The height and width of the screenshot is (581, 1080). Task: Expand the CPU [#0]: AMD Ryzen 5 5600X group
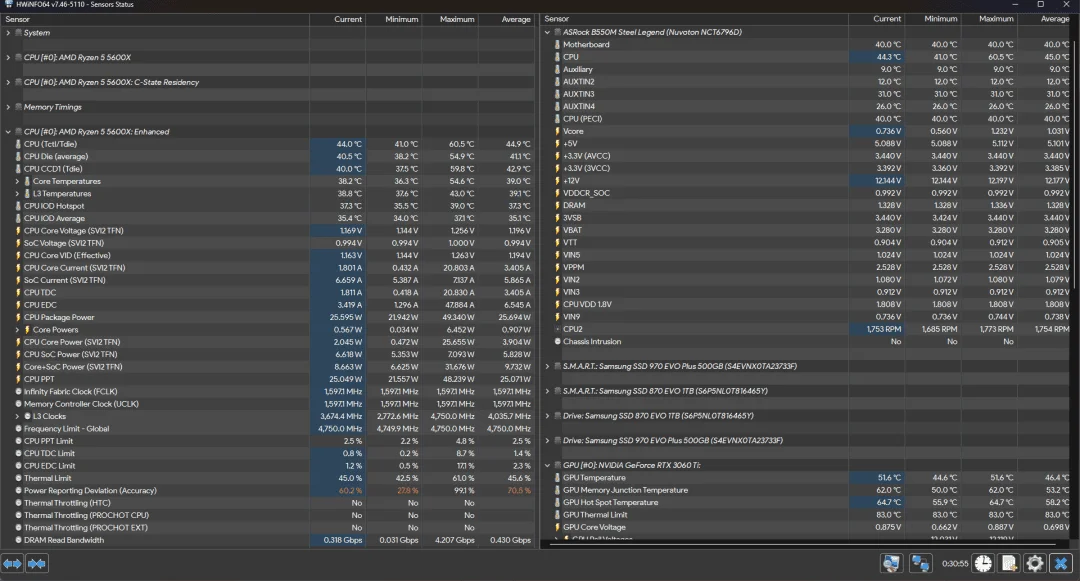point(8,58)
